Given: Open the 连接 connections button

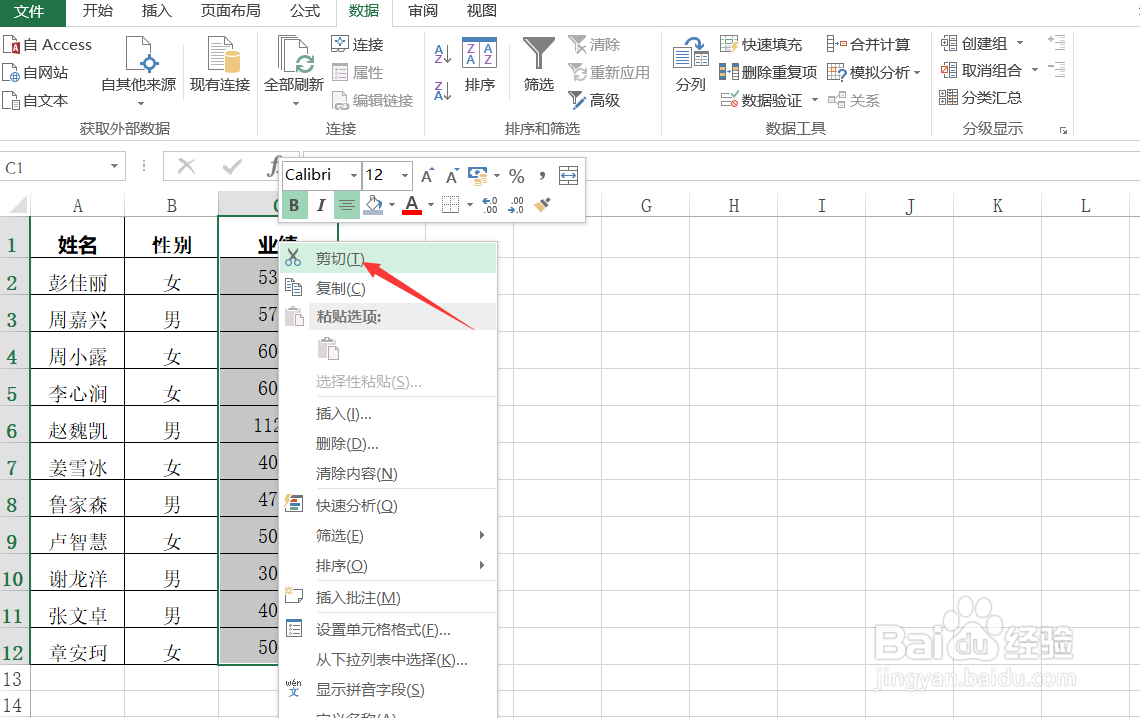Looking at the screenshot, I should [x=357, y=44].
